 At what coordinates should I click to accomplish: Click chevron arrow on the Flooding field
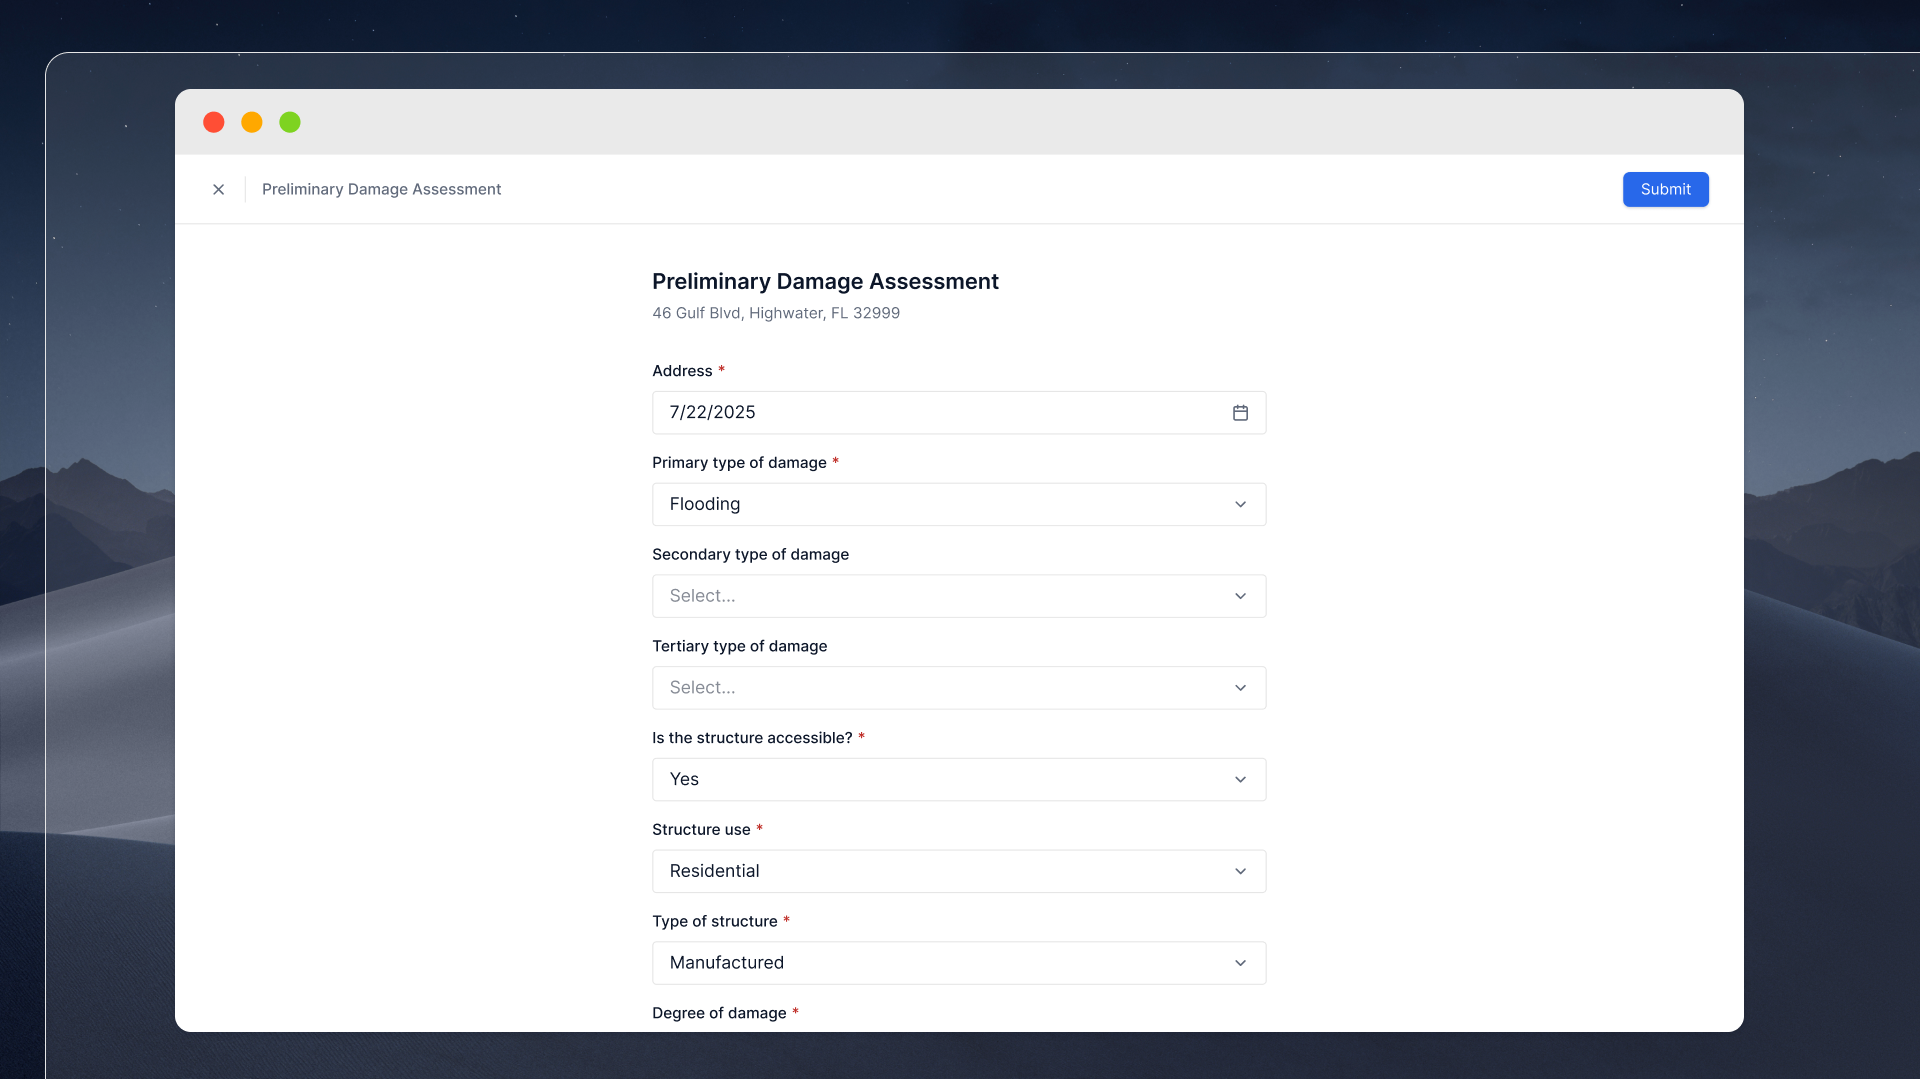pos(1240,505)
